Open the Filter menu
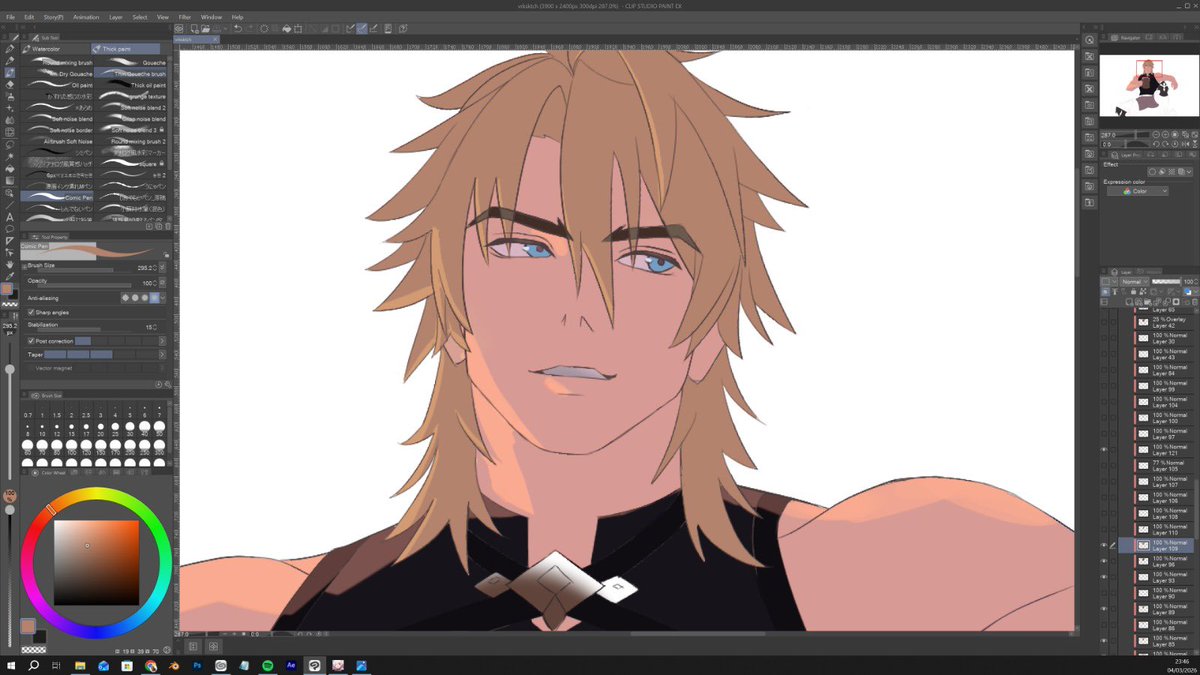The width and height of the screenshot is (1200, 675). point(185,16)
